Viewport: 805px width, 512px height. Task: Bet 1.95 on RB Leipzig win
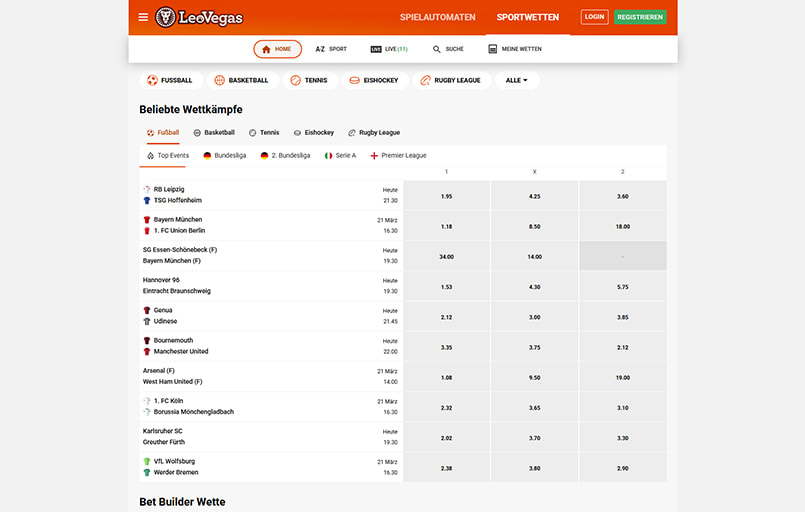[447, 196]
